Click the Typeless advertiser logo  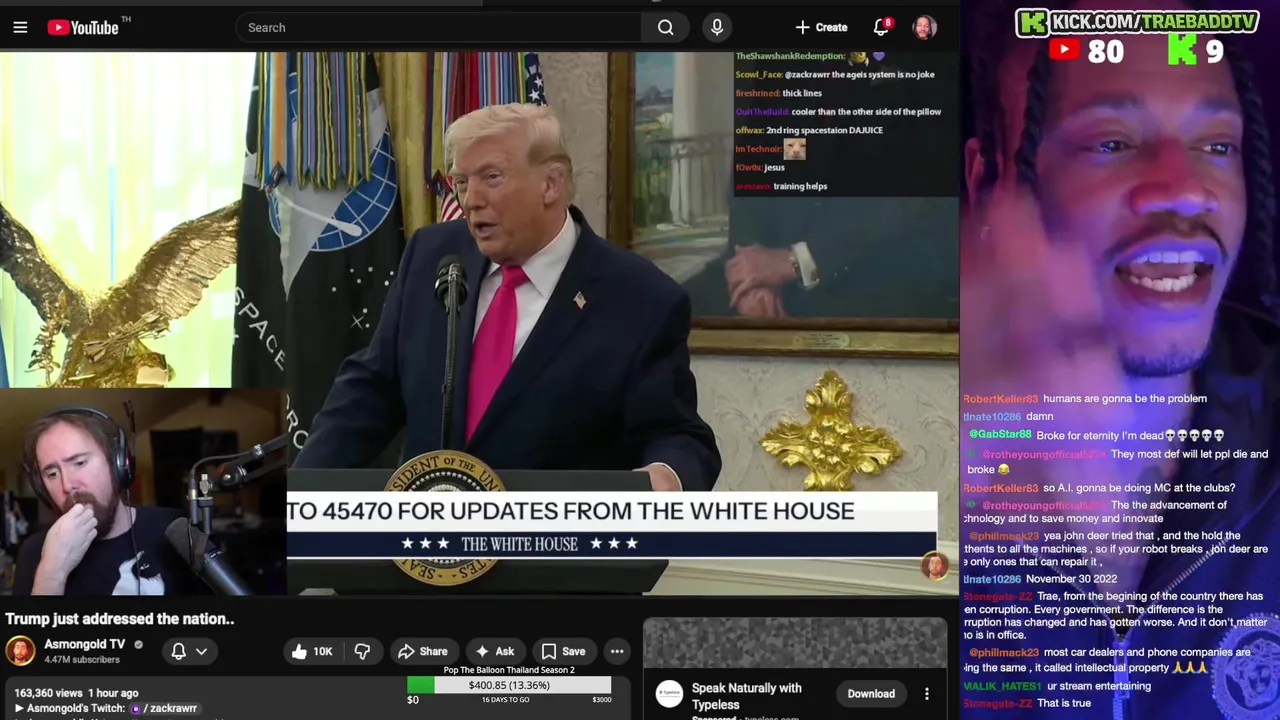[669, 694]
